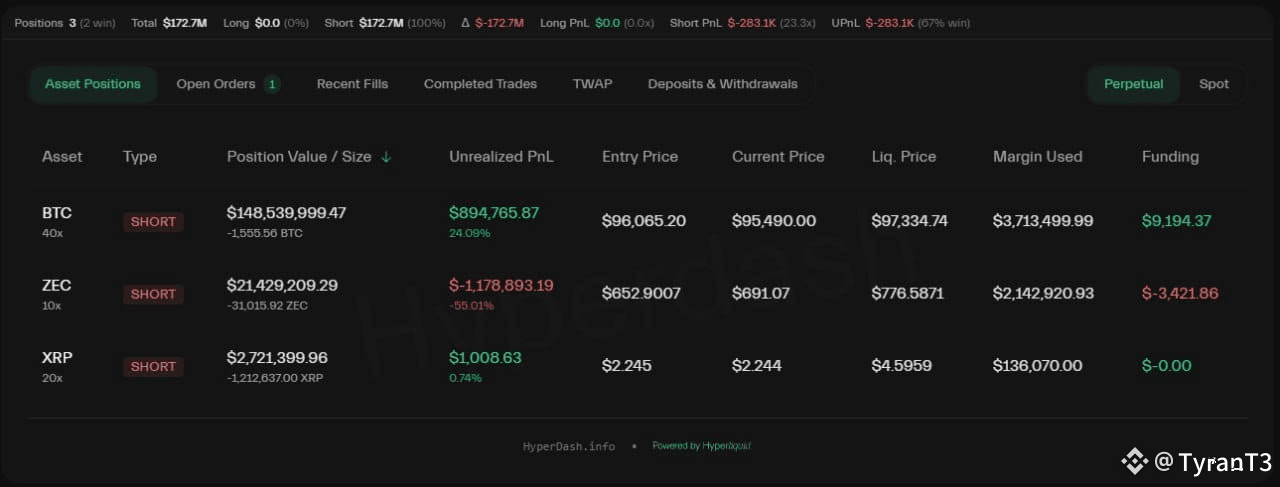
Task: Go to the Completed Trades tab
Action: pos(480,84)
